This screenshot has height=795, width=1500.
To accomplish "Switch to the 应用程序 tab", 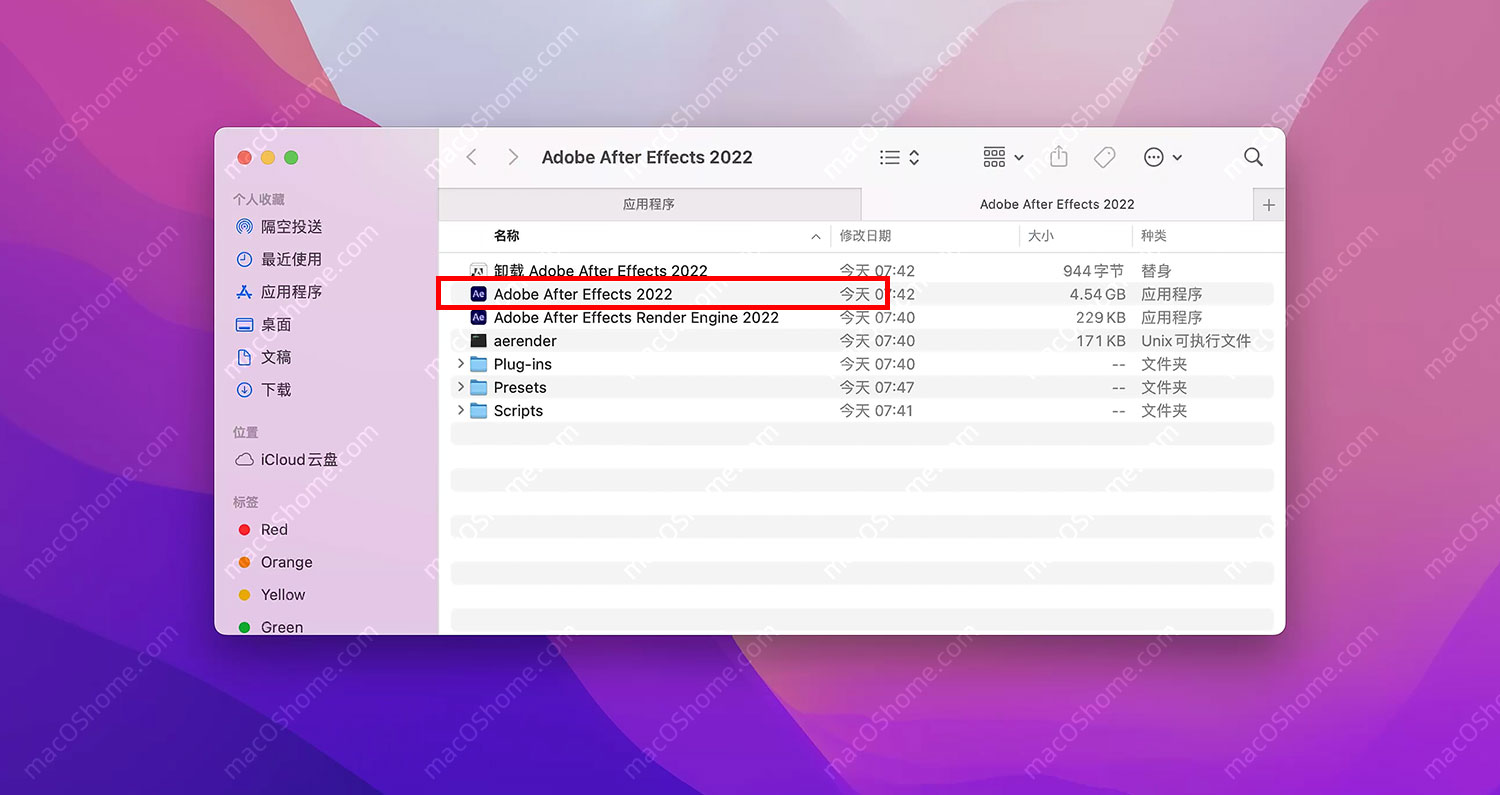I will [649, 204].
